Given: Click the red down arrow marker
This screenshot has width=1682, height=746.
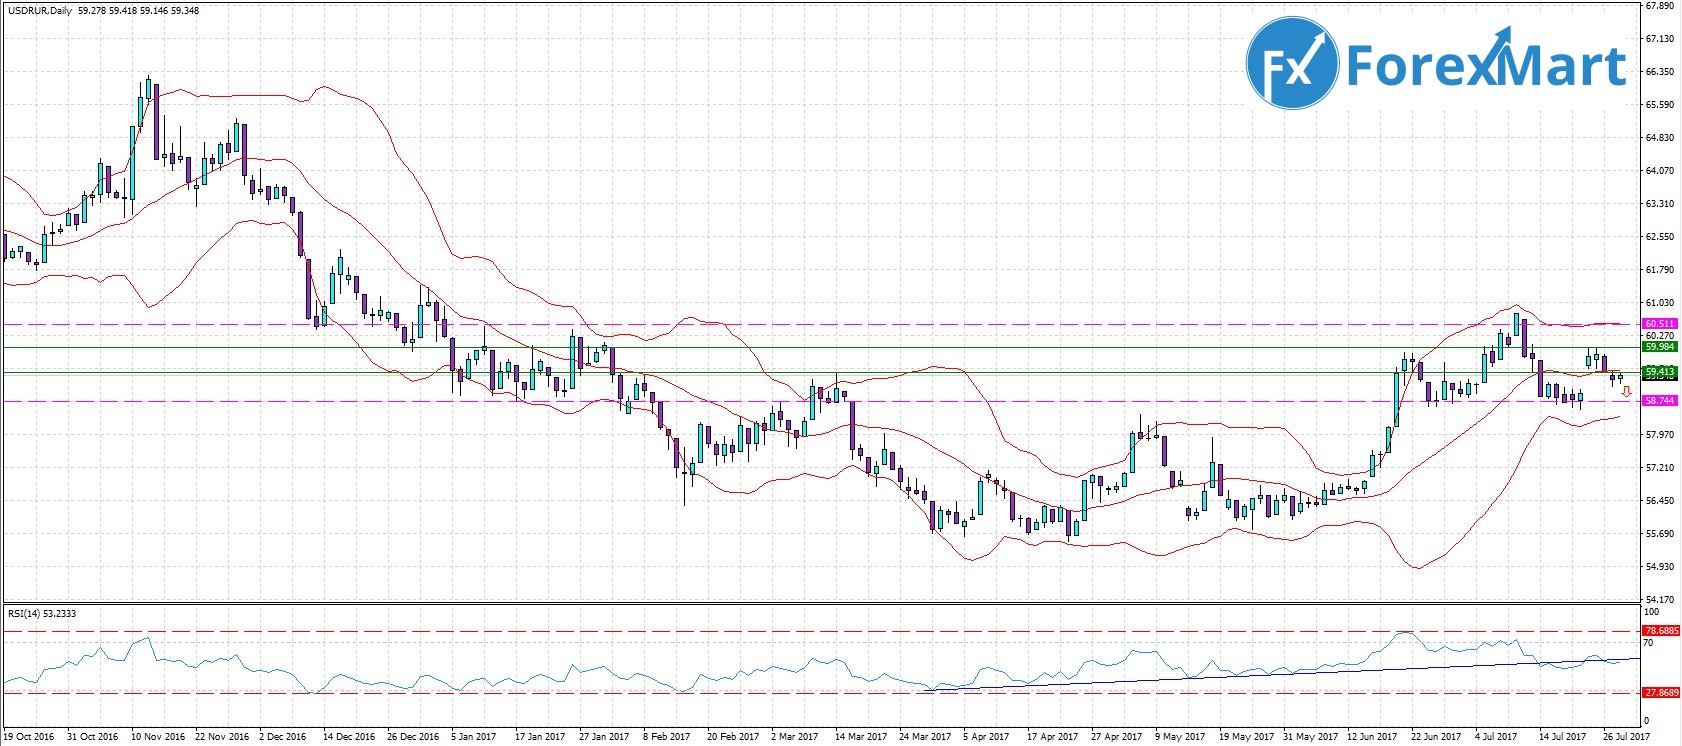Looking at the screenshot, I should pos(1627,392).
